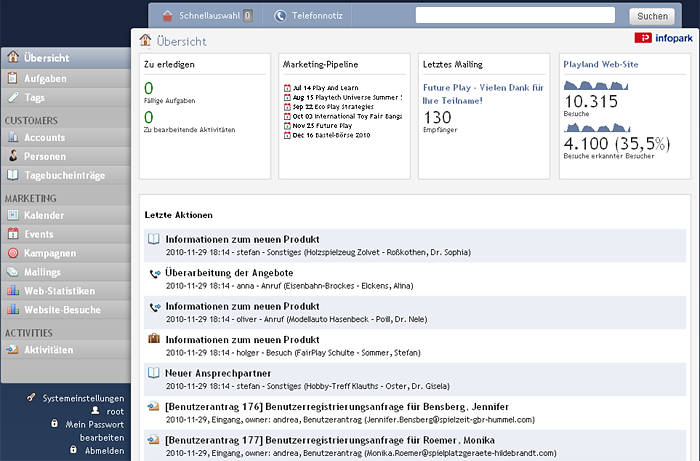Open the Future Play mailing link
This screenshot has height=461, width=700.
483,94
